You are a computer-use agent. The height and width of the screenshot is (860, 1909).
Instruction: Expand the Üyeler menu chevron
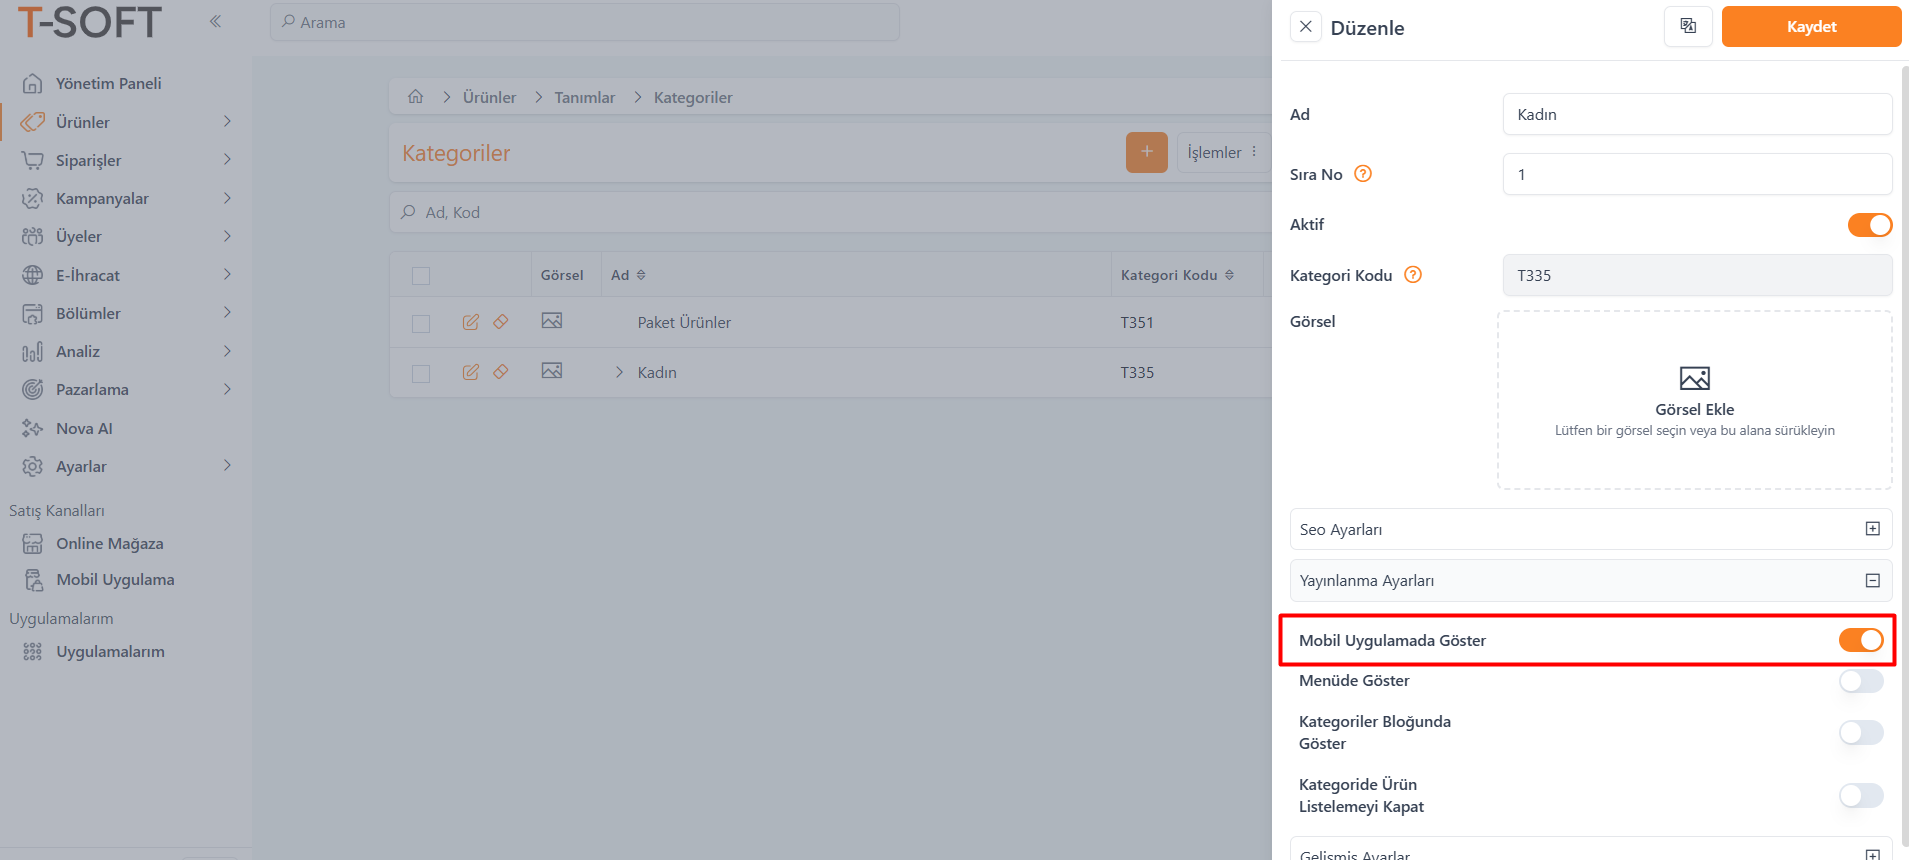pos(227,236)
